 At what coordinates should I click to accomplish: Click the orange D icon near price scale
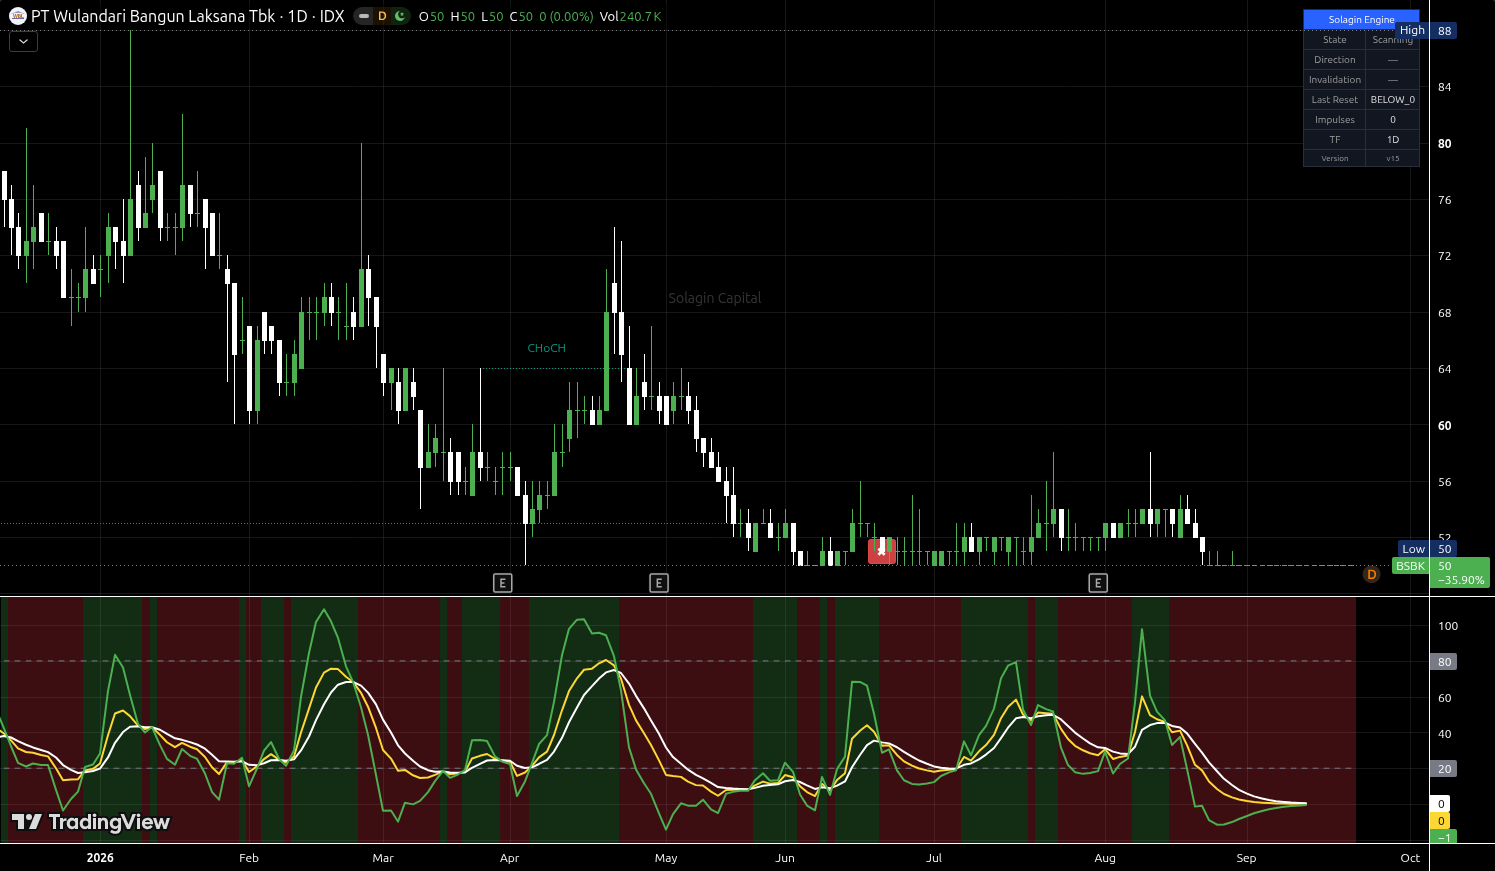pyautogui.click(x=1371, y=574)
